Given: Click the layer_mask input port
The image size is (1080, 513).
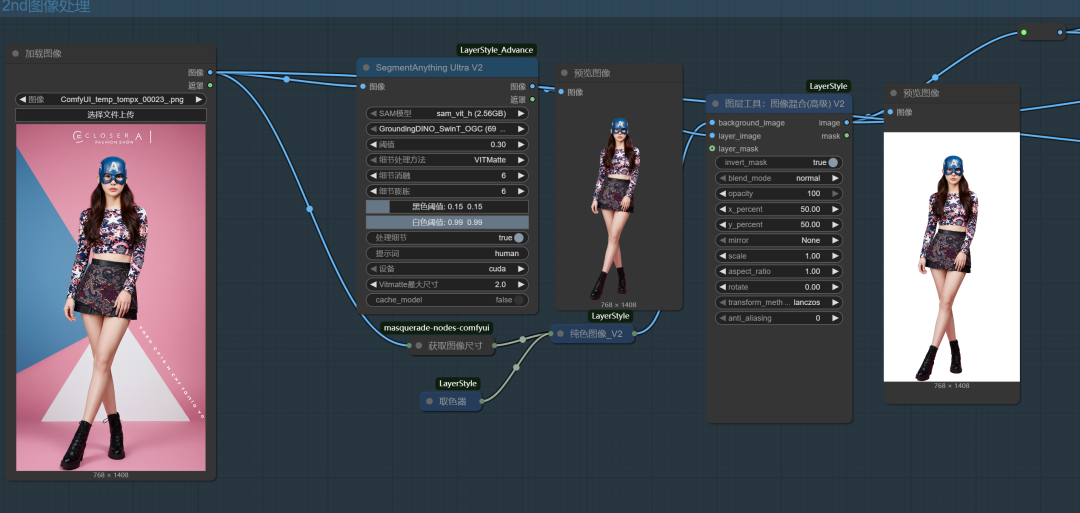Looking at the screenshot, I should (x=712, y=149).
